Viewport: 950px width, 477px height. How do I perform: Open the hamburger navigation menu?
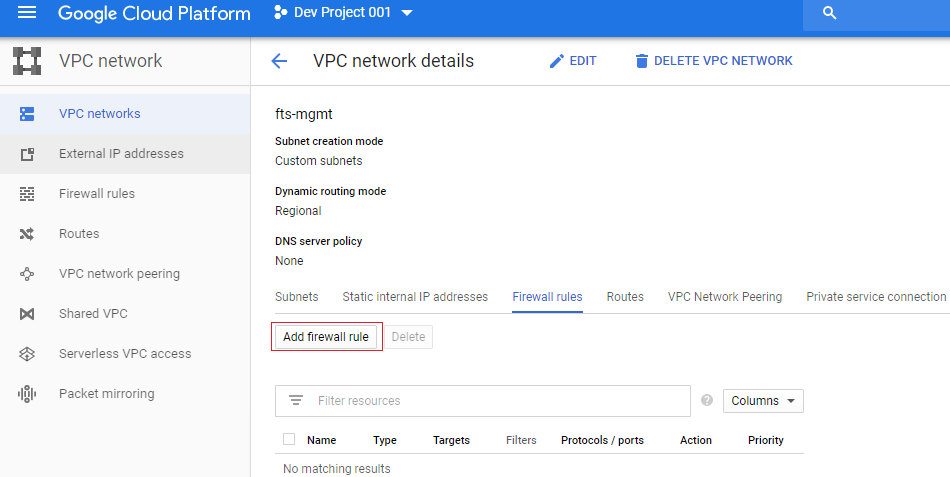click(x=27, y=13)
